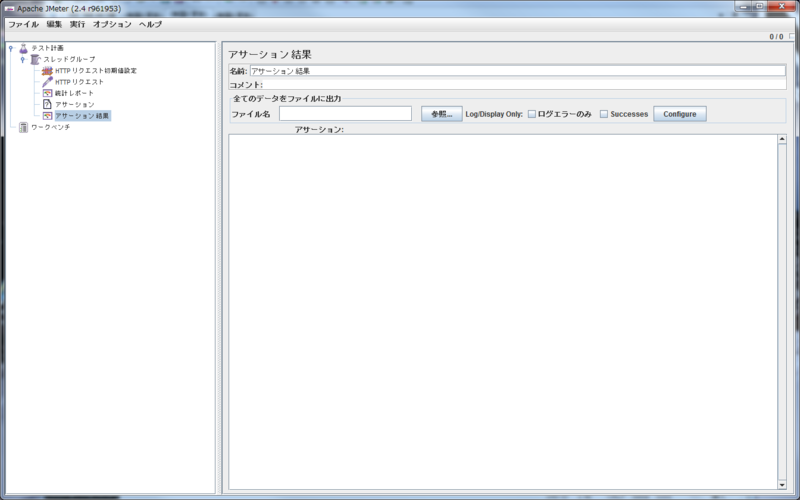Select HTTP リクエスト初期値設定 tree item
This screenshot has height=500, width=800.
click(96, 71)
